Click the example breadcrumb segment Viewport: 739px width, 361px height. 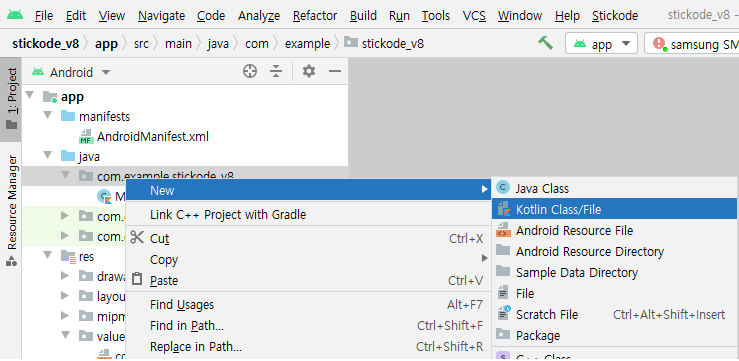pos(307,44)
